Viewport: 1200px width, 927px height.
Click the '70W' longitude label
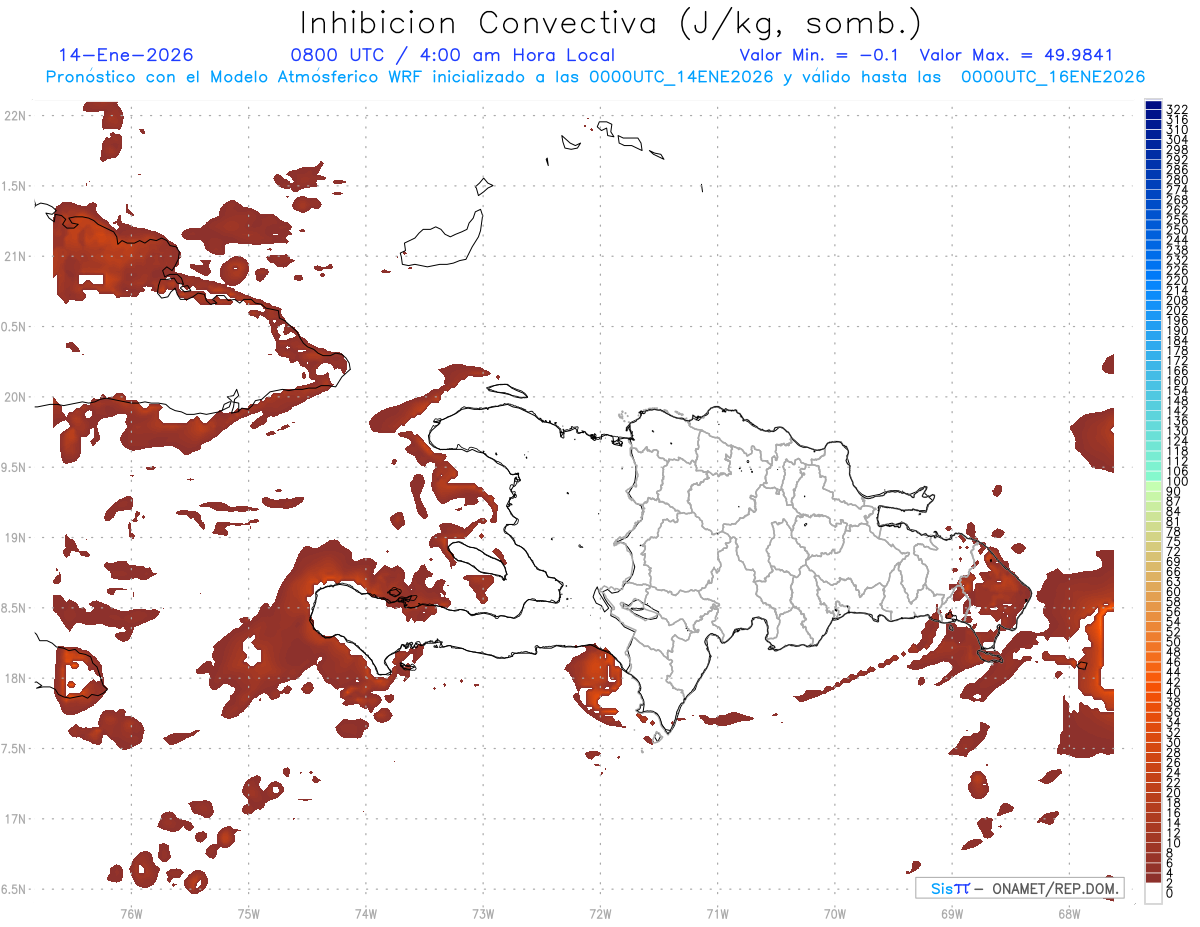tap(835, 913)
